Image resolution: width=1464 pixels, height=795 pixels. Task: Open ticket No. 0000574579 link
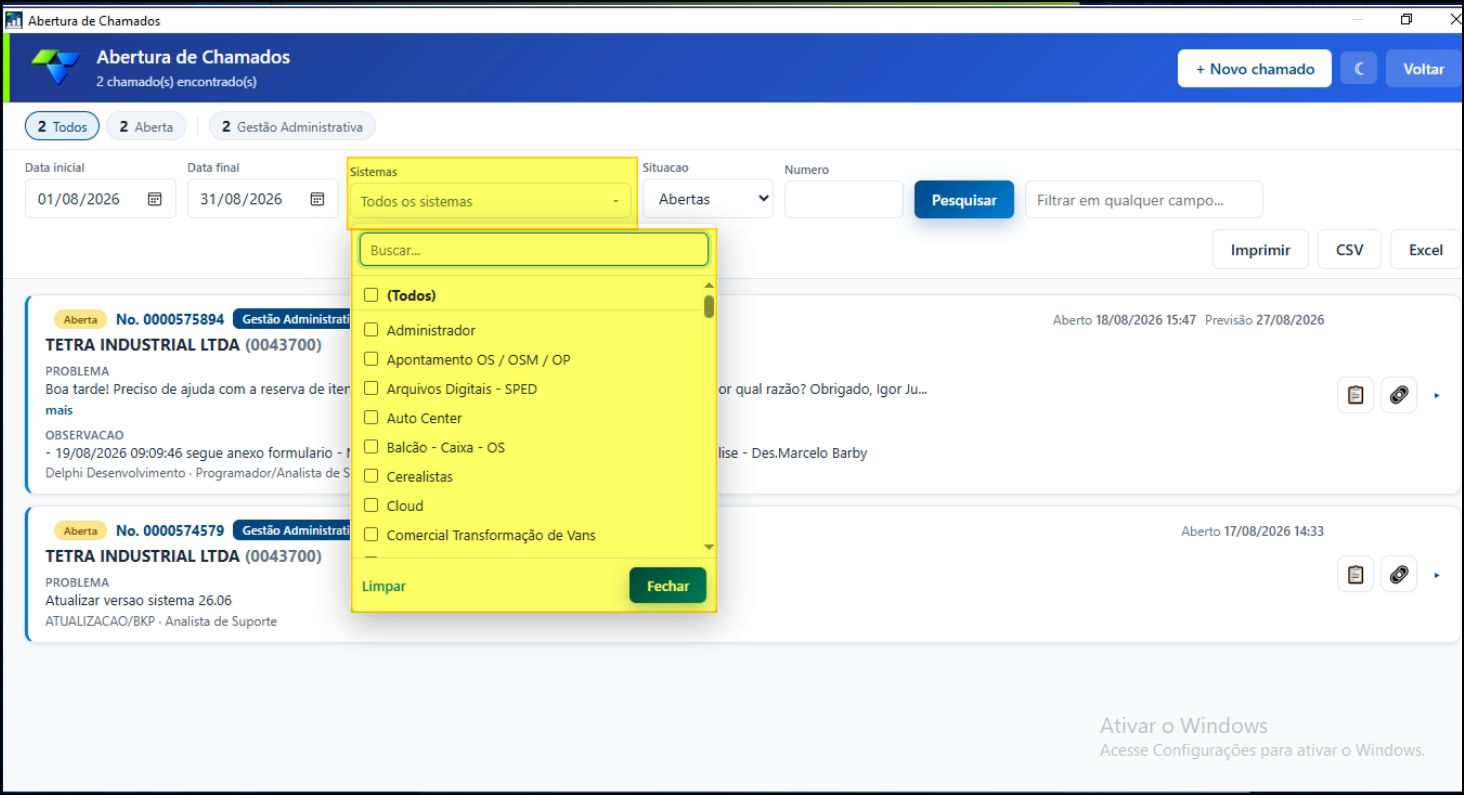tap(170, 530)
